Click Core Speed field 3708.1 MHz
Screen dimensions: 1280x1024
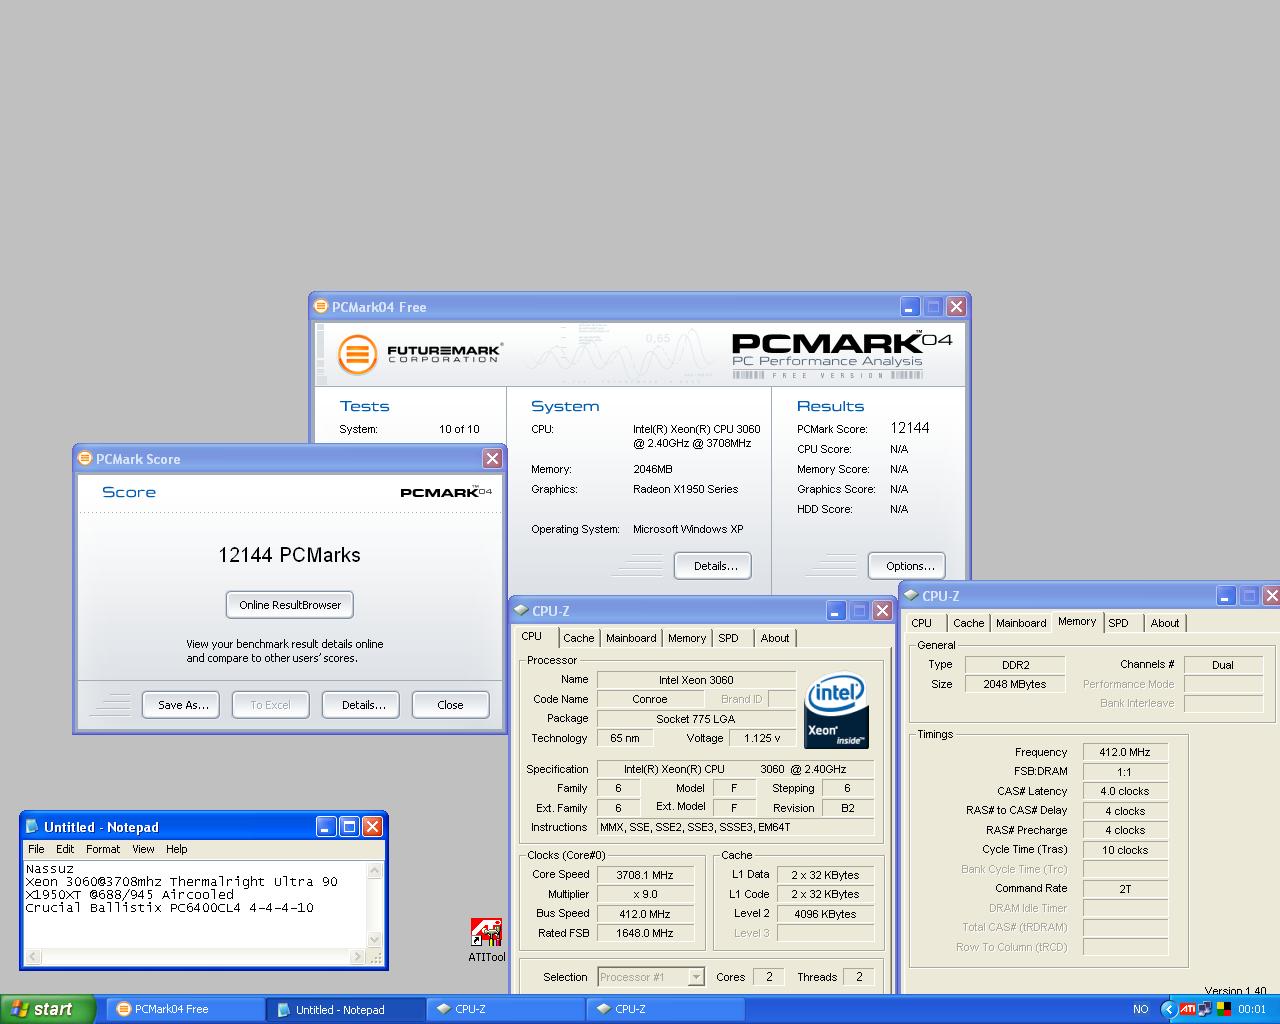click(645, 875)
